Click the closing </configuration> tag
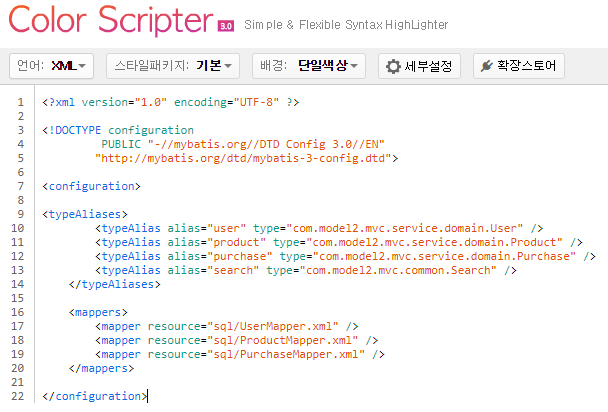 95,396
